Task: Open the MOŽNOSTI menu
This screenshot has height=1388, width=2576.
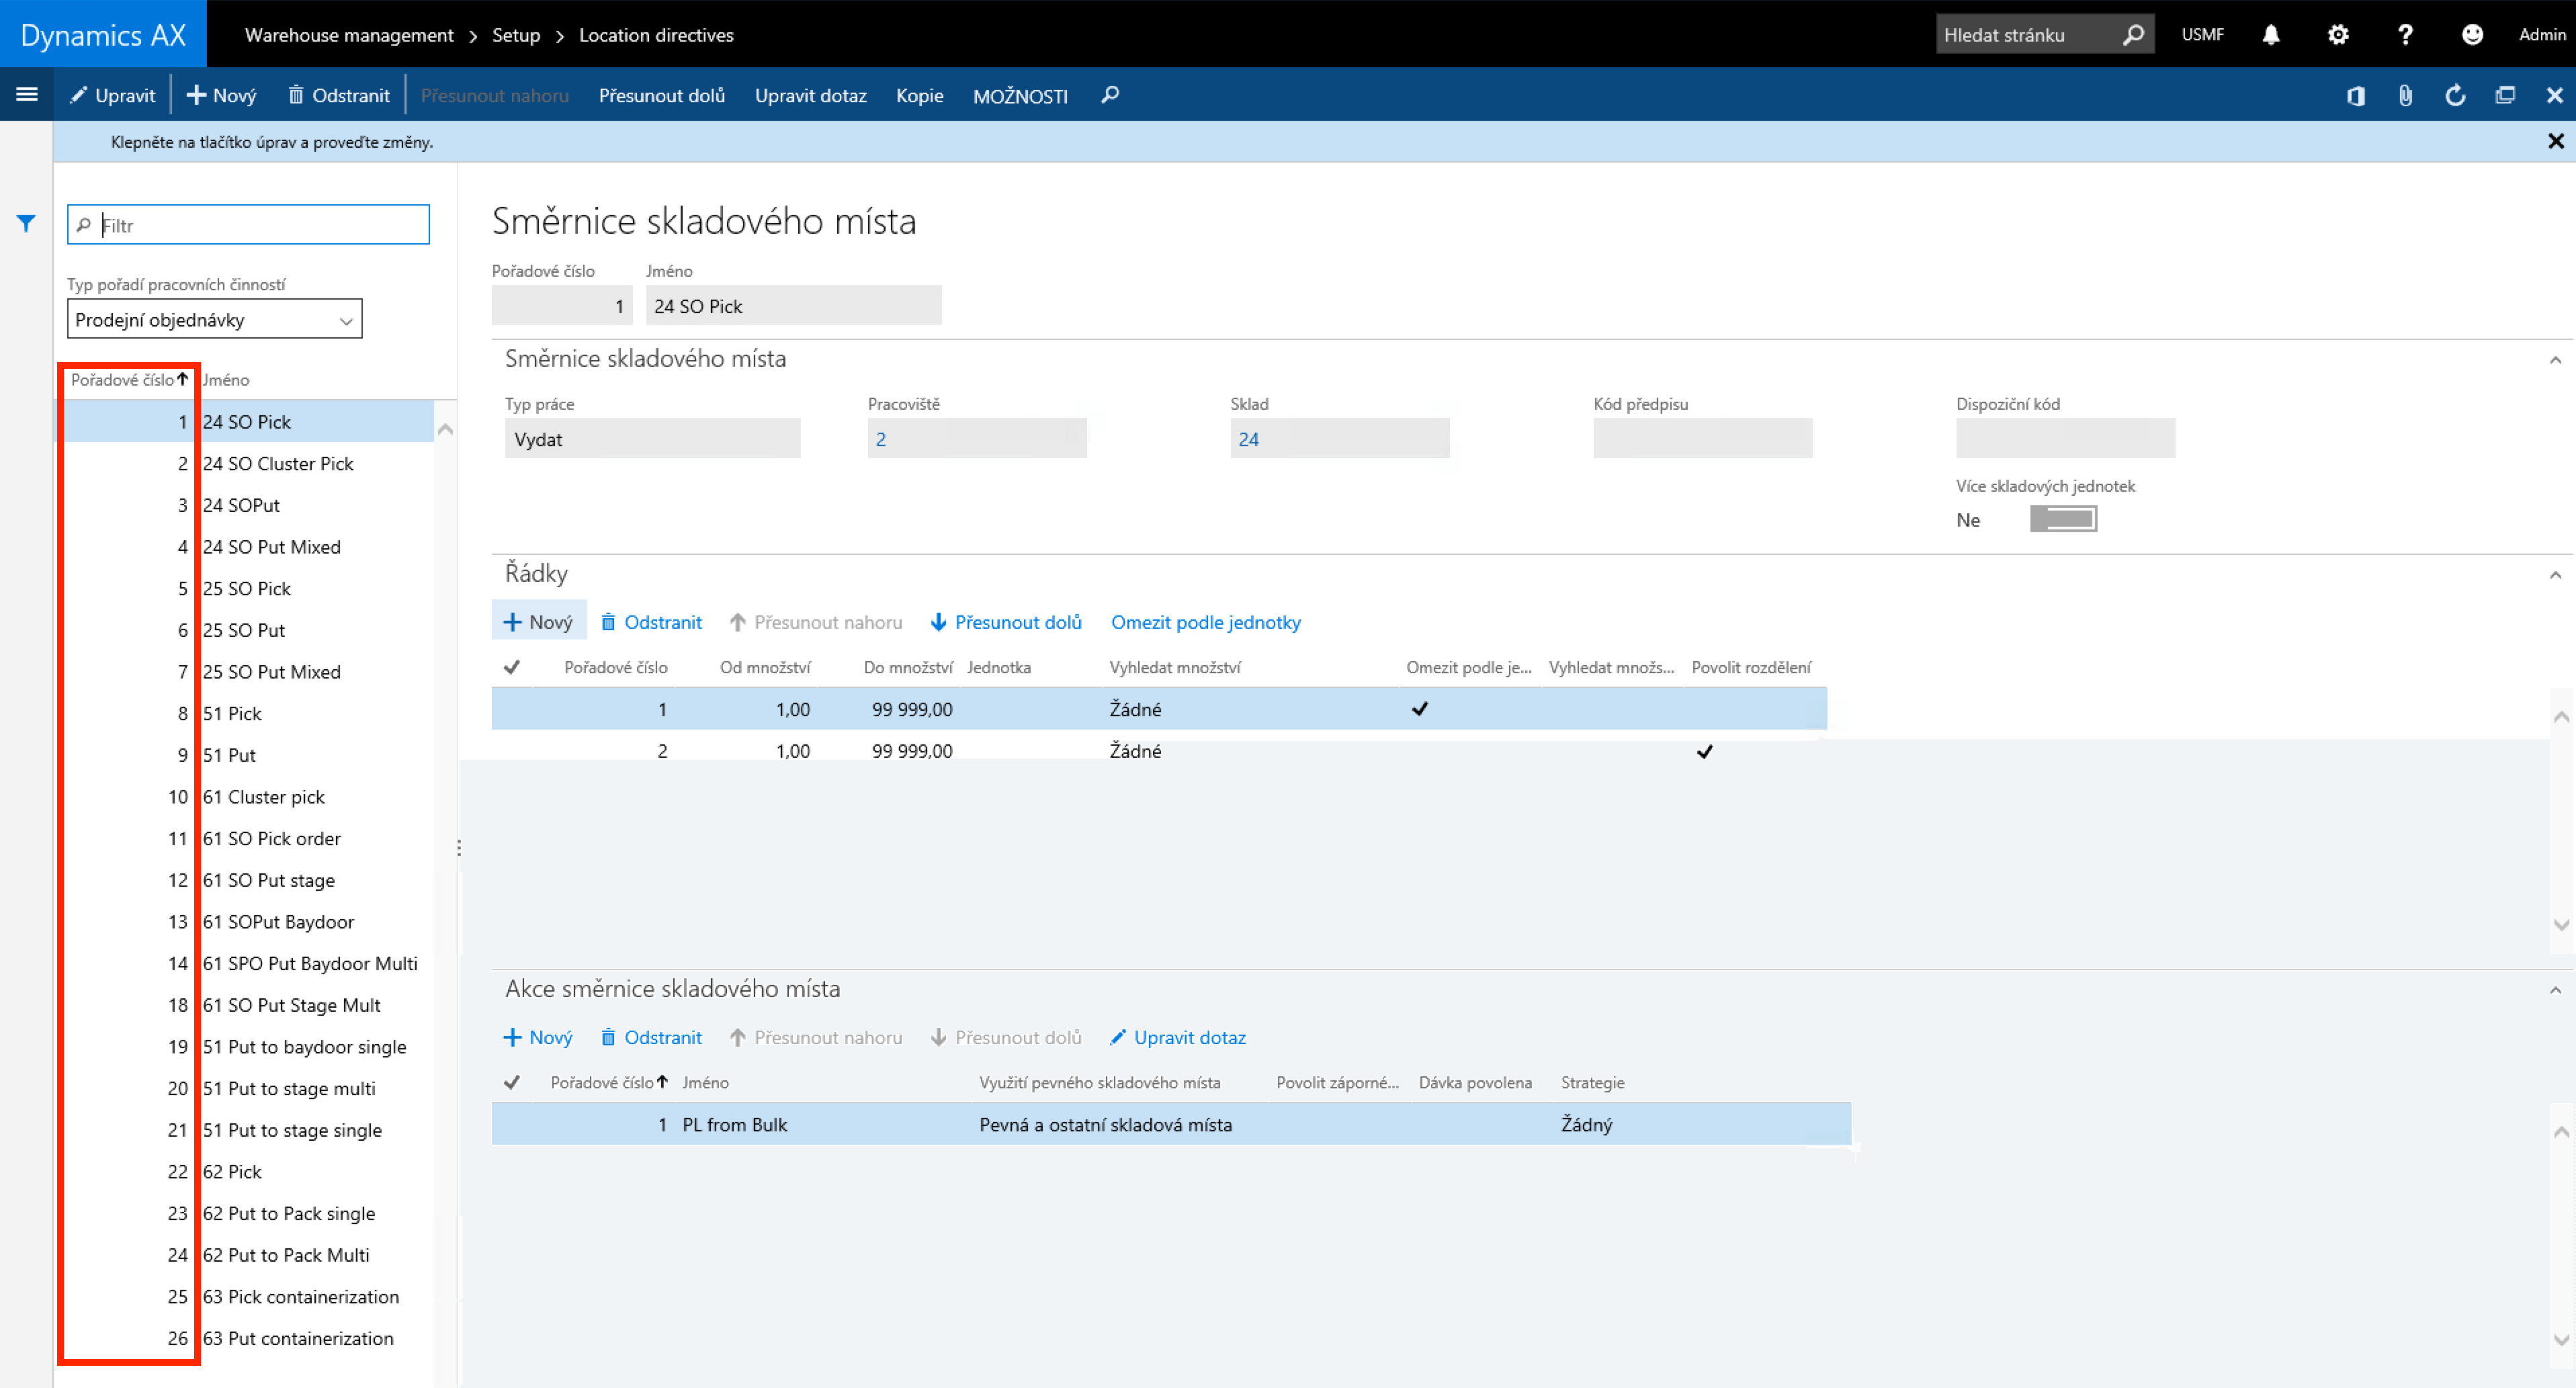Action: (x=1020, y=96)
